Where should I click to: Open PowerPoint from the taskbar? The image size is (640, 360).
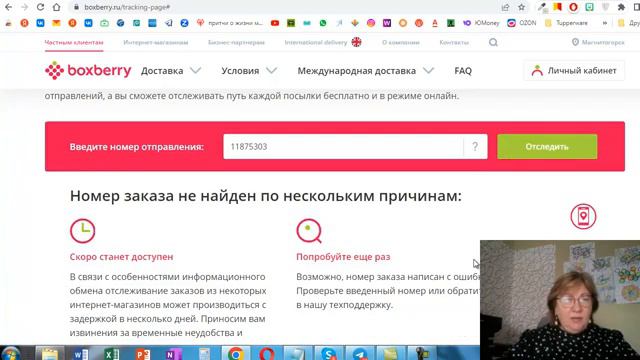[142, 353]
